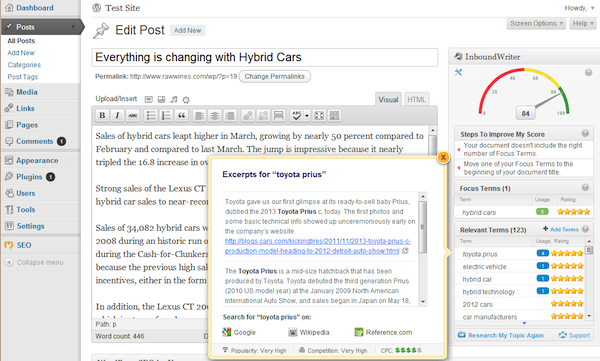Apply blockquote formatting
The image size is (600, 361).
(x=181, y=116)
